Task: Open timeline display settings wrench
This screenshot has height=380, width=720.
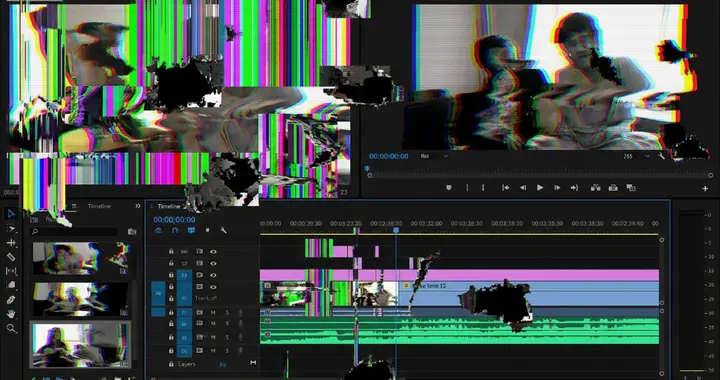Action: 224,230
